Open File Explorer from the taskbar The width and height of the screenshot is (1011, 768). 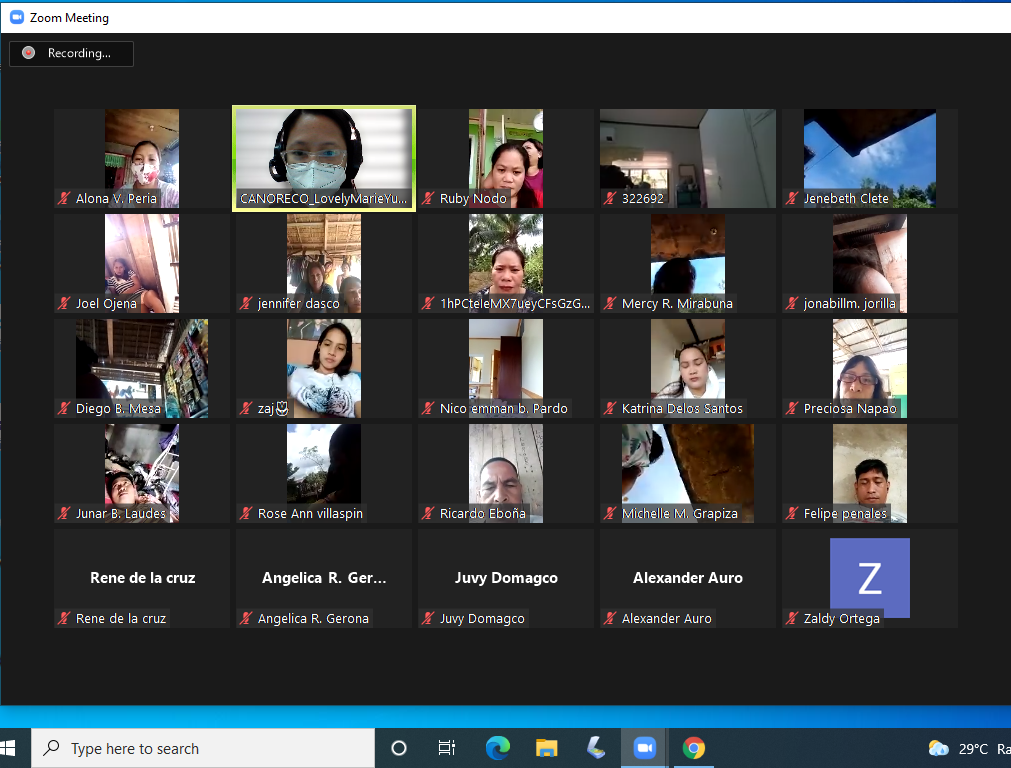[546, 748]
